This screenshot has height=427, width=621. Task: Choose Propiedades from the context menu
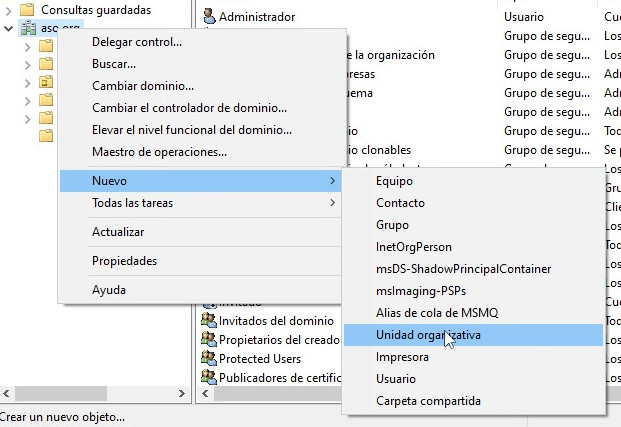pyautogui.click(x=124, y=261)
